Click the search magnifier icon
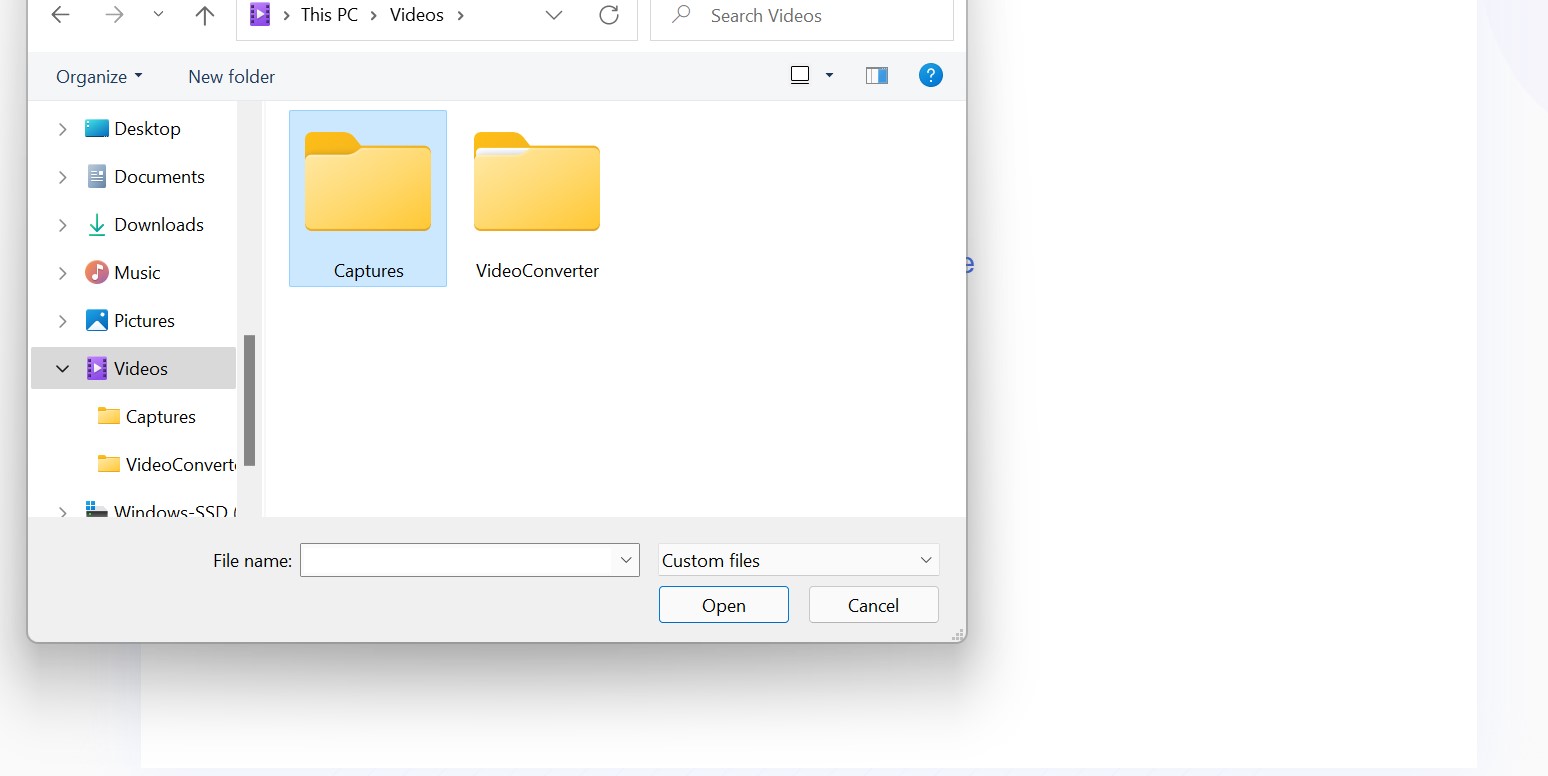1548x776 pixels. pyautogui.click(x=681, y=15)
